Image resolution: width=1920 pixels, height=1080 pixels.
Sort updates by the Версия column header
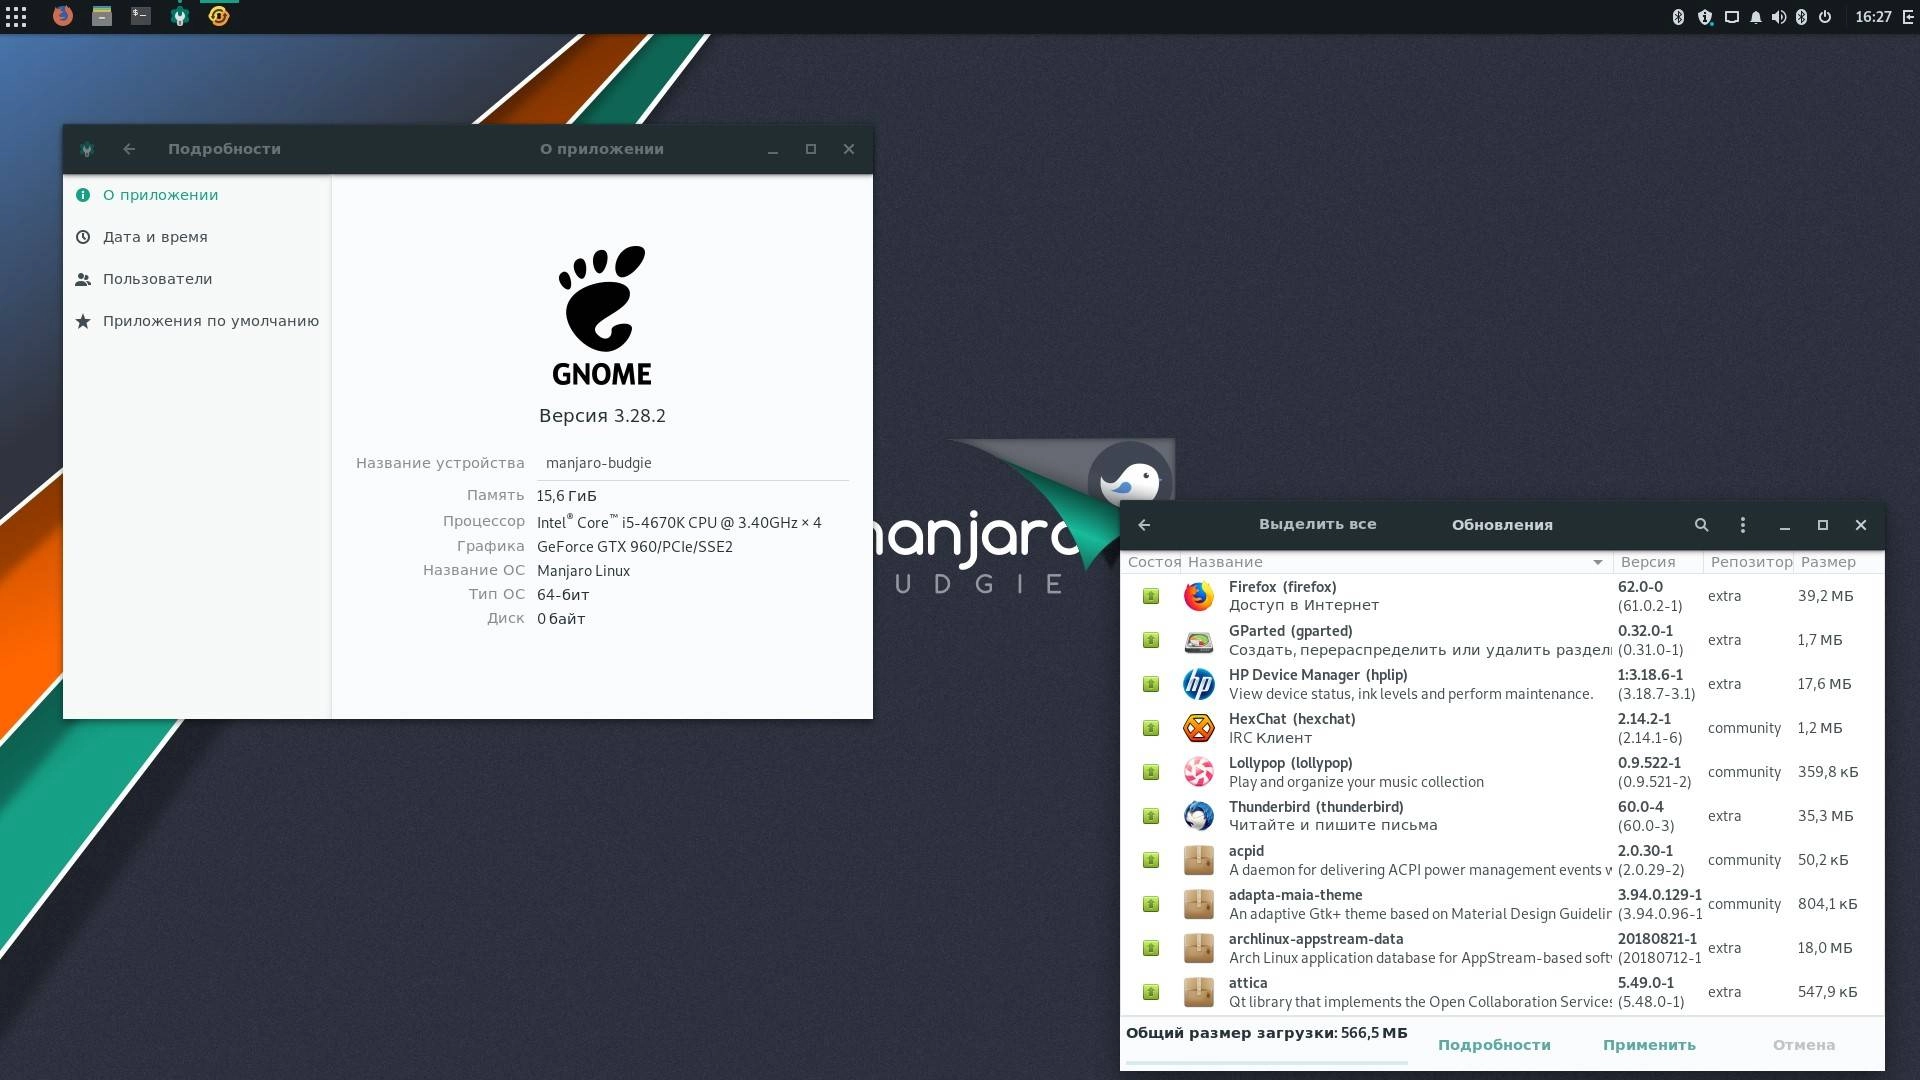(x=1657, y=562)
